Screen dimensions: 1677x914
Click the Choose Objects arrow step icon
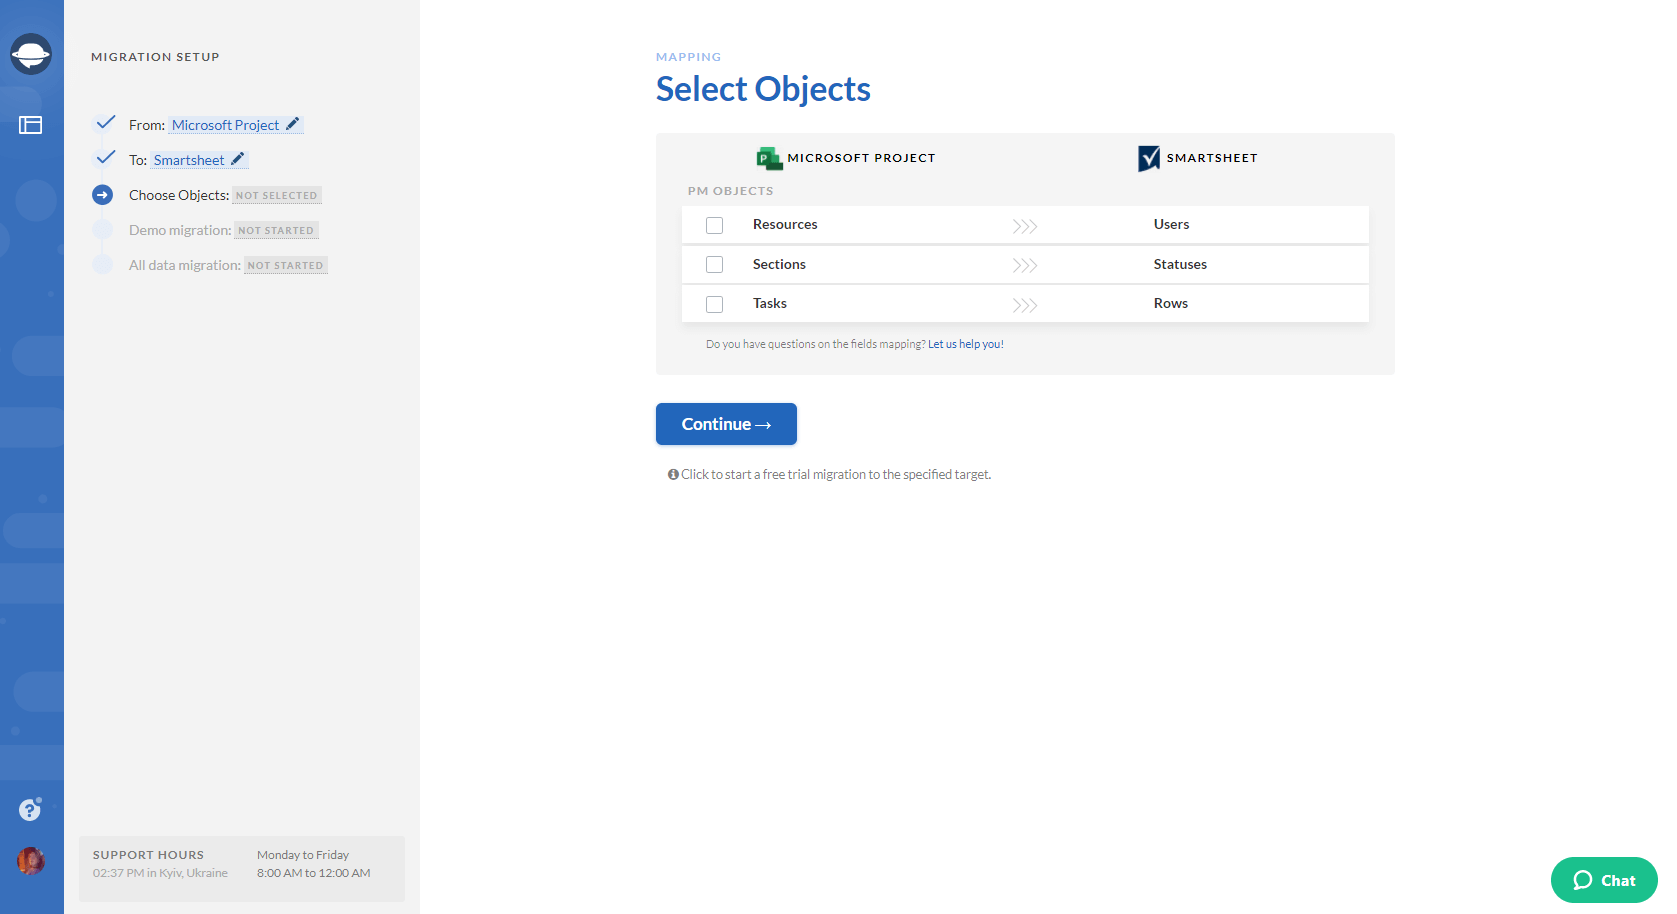click(x=103, y=195)
